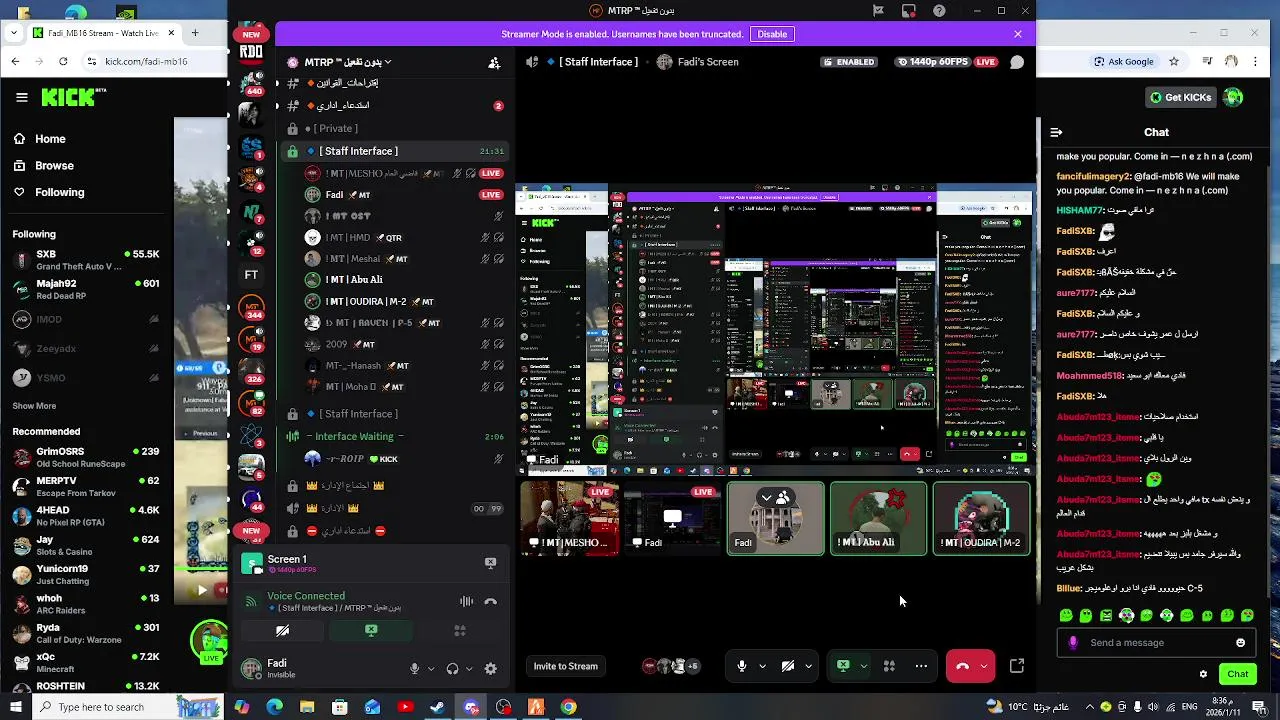Open GrimOSRS in Recommended list
Image resolution: width=1280 pixels, height=720 pixels.
(86, 457)
